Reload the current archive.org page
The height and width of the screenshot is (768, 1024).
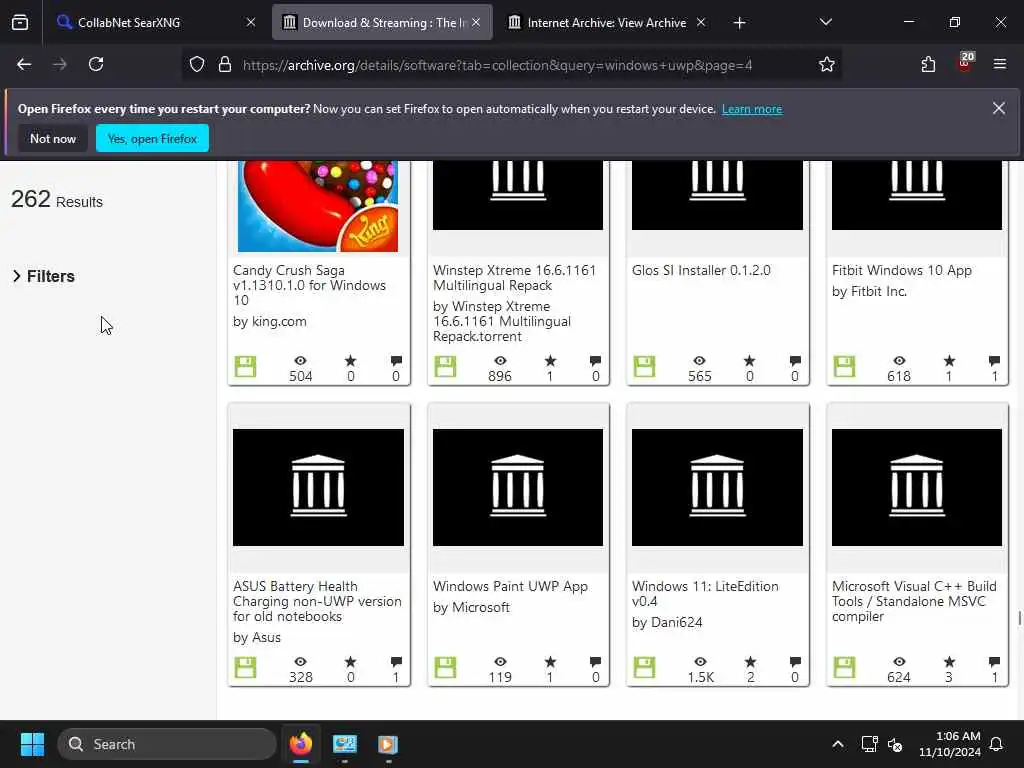click(96, 64)
